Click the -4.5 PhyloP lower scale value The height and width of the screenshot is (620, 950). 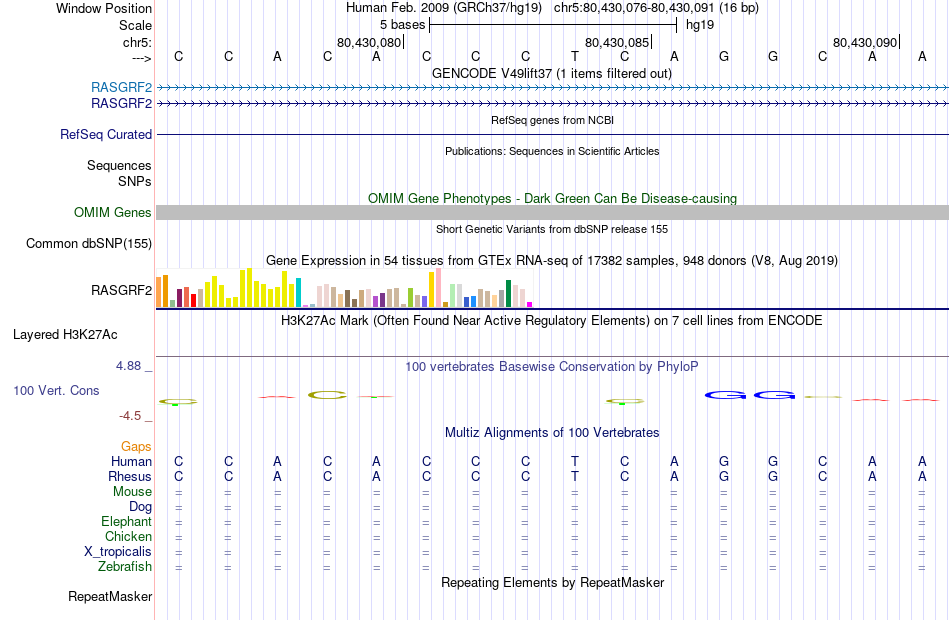click(x=130, y=416)
